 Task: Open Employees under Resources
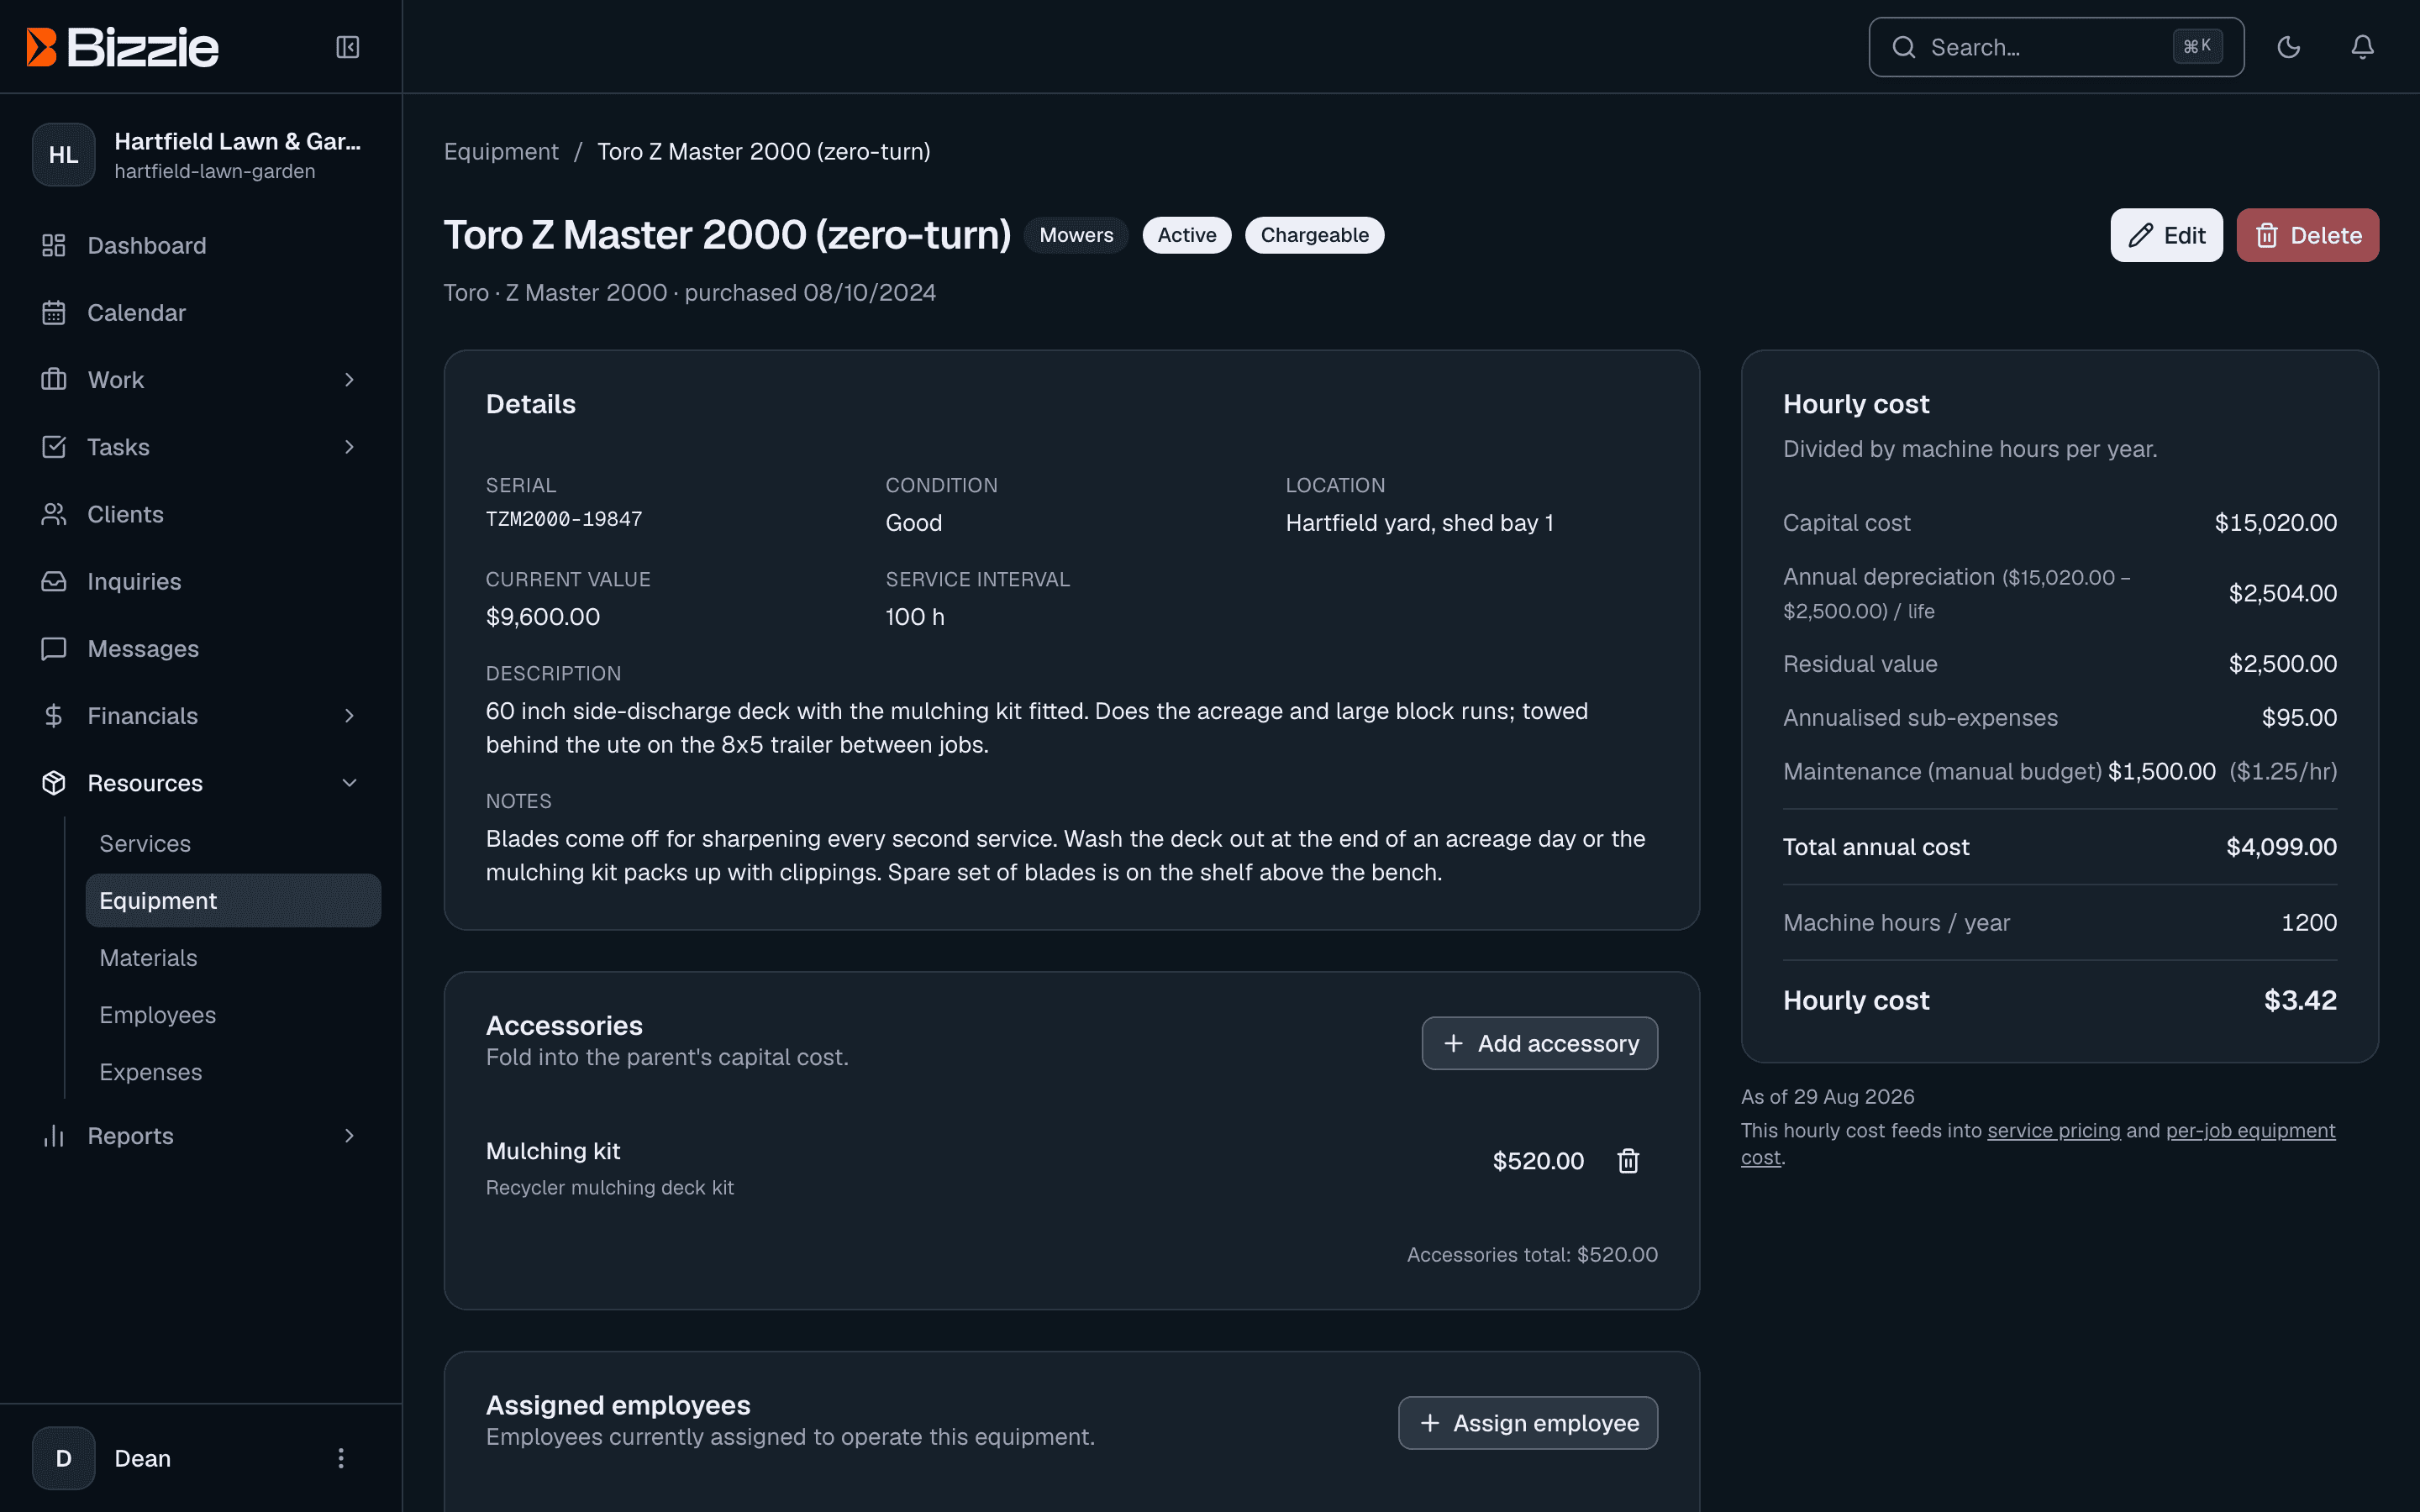(x=233, y=1015)
